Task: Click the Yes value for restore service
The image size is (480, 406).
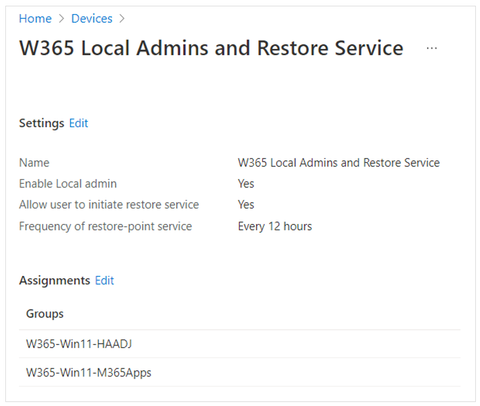Action: pos(246,205)
